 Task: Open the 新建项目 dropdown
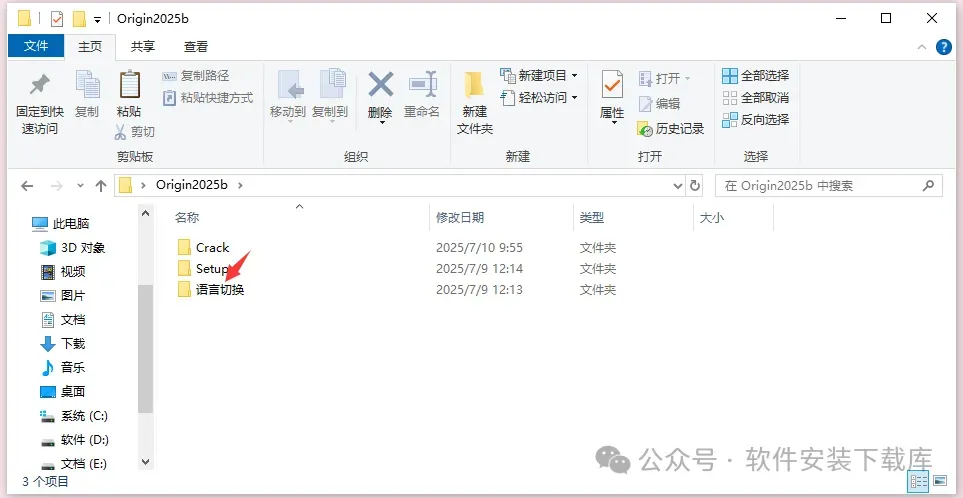(x=539, y=76)
